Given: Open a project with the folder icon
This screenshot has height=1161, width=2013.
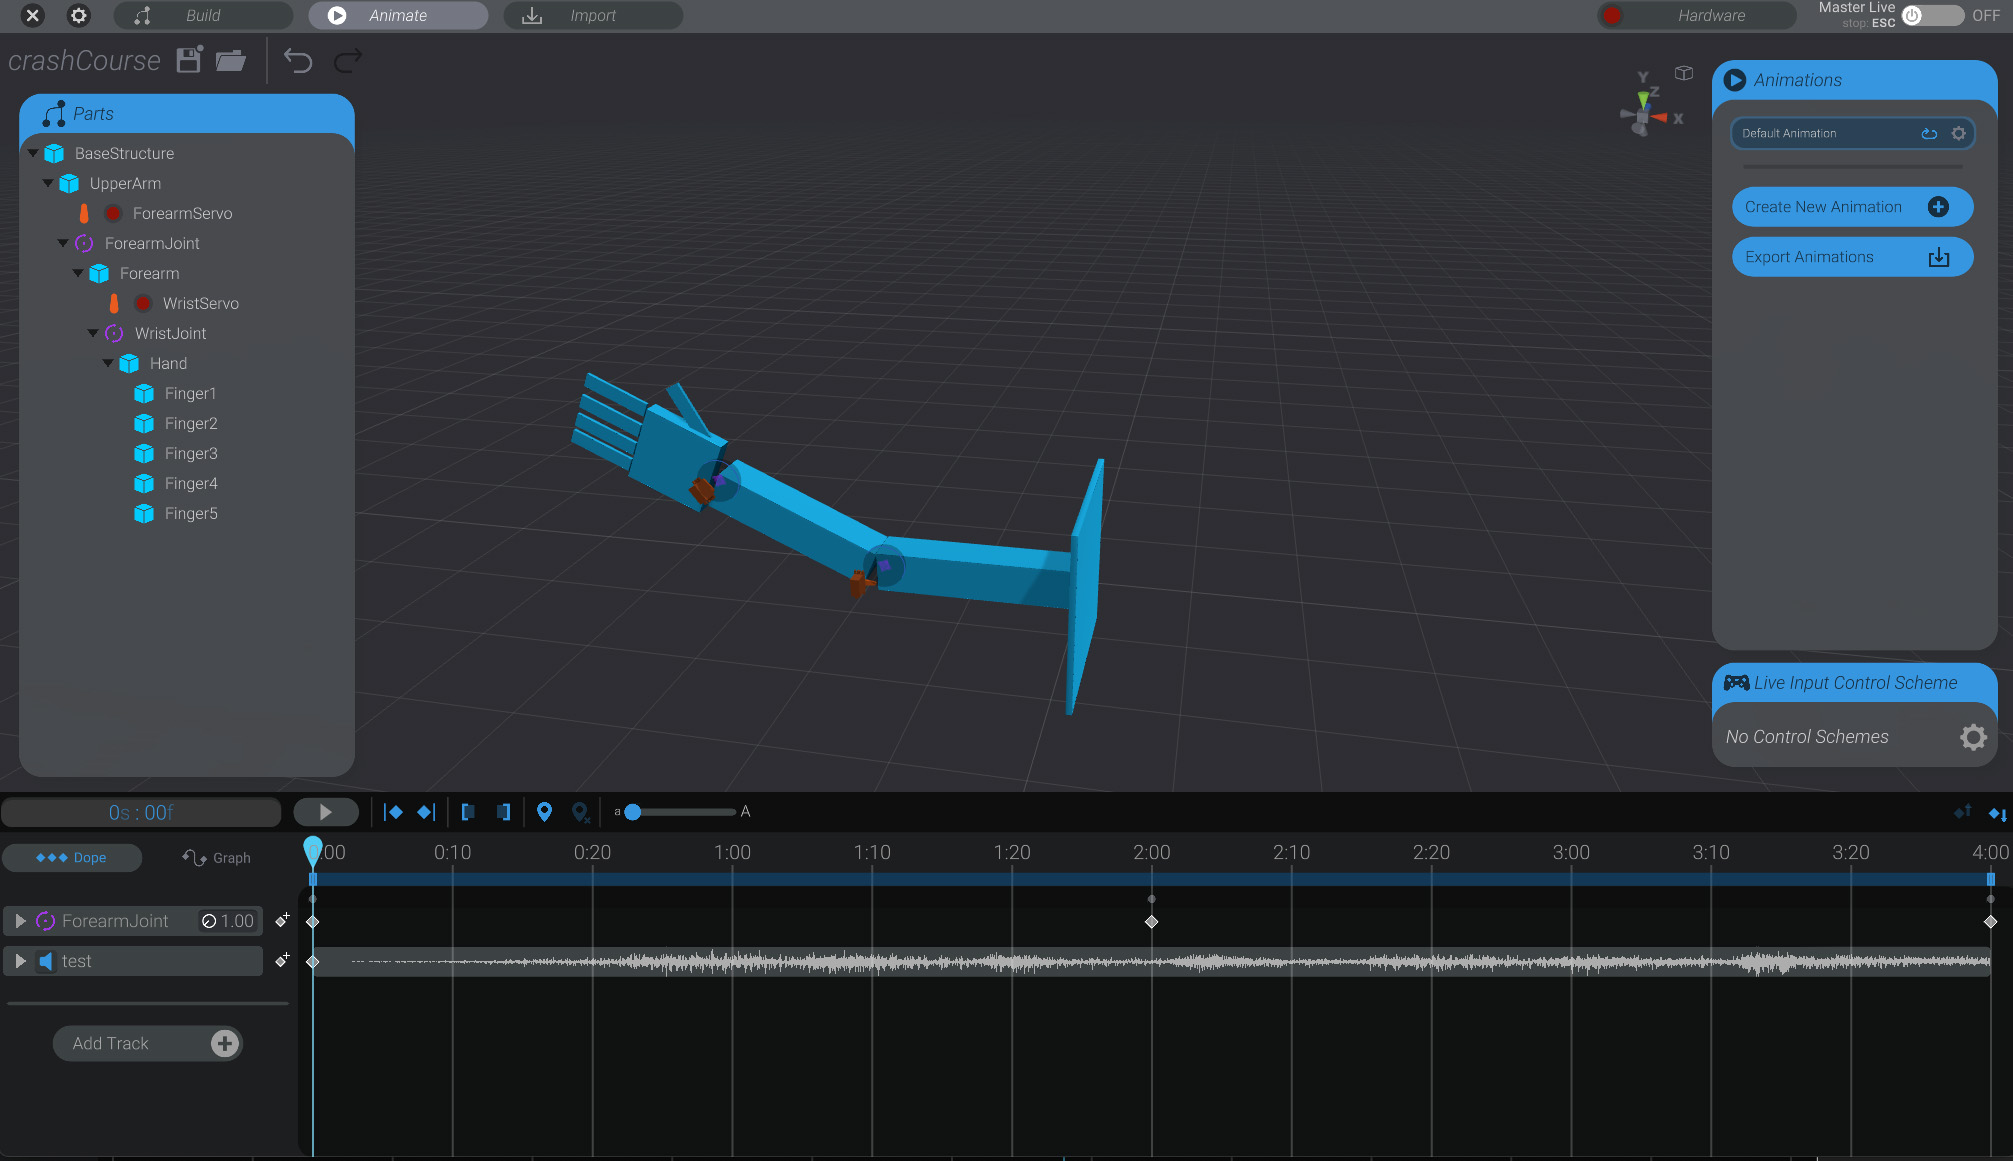Looking at the screenshot, I should pyautogui.click(x=231, y=60).
